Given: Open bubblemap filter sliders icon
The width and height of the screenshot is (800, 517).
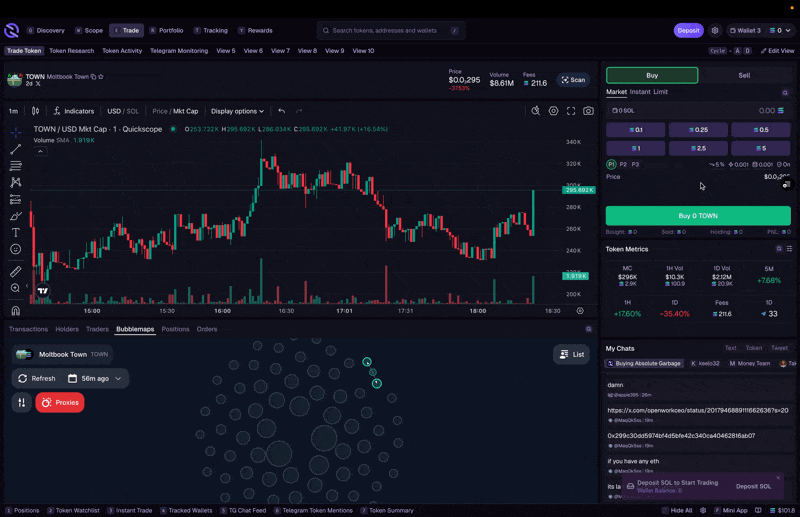Looking at the screenshot, I should 21,402.
